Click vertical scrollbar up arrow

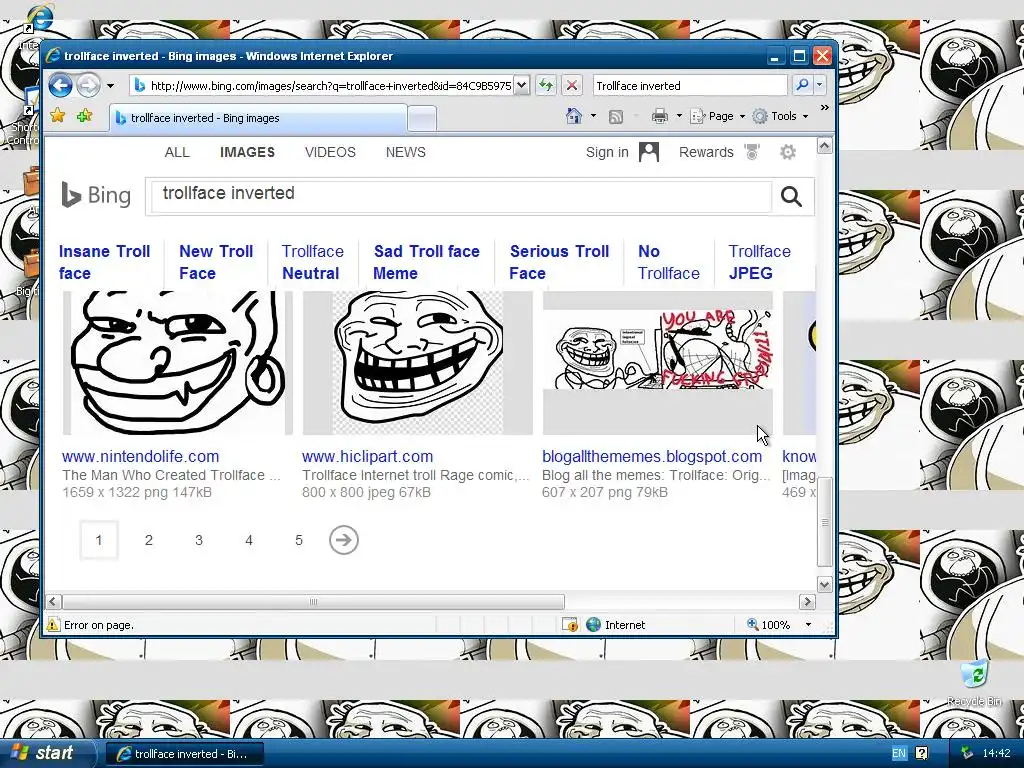click(825, 146)
